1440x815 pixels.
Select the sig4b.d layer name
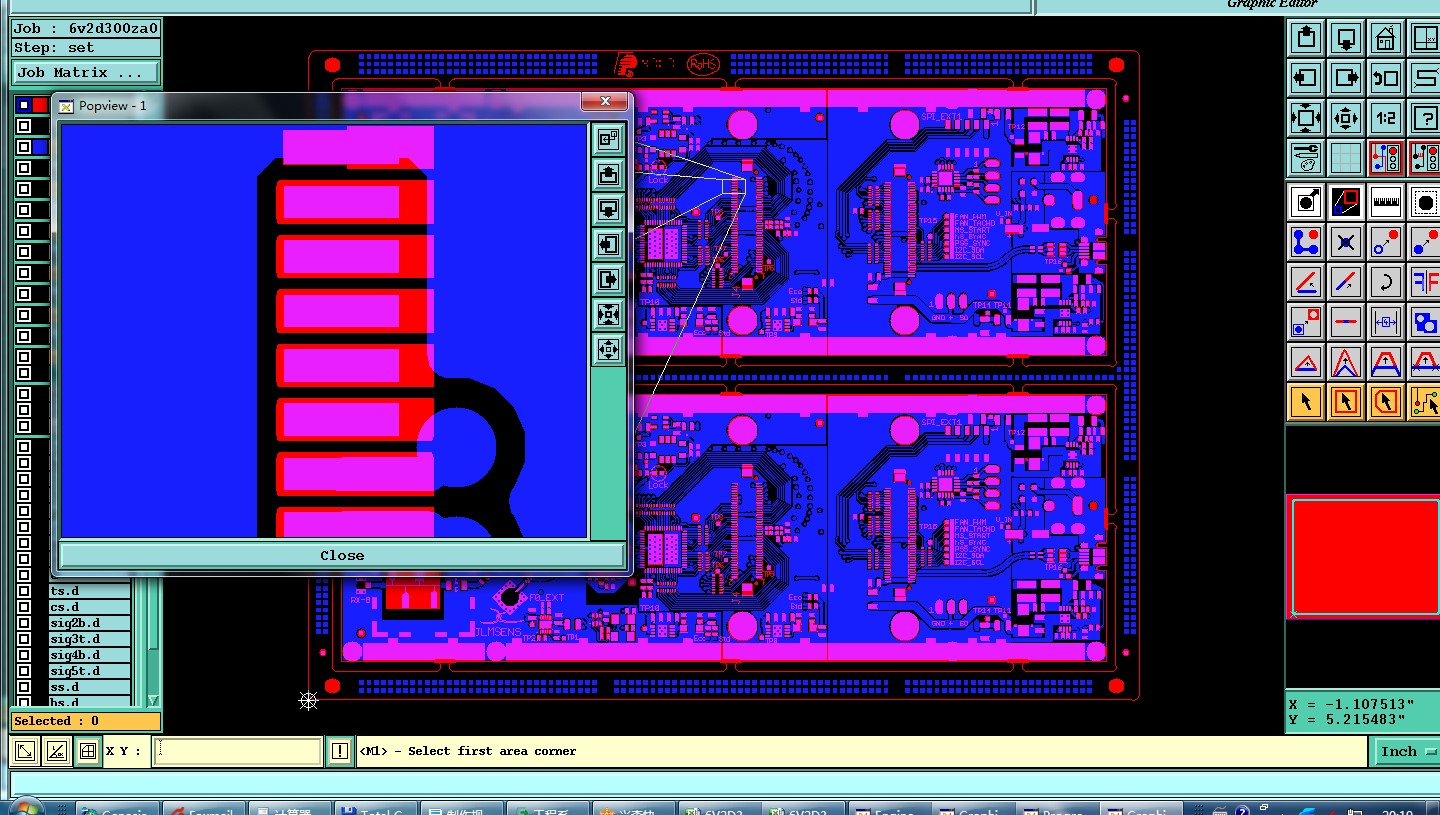[90, 655]
